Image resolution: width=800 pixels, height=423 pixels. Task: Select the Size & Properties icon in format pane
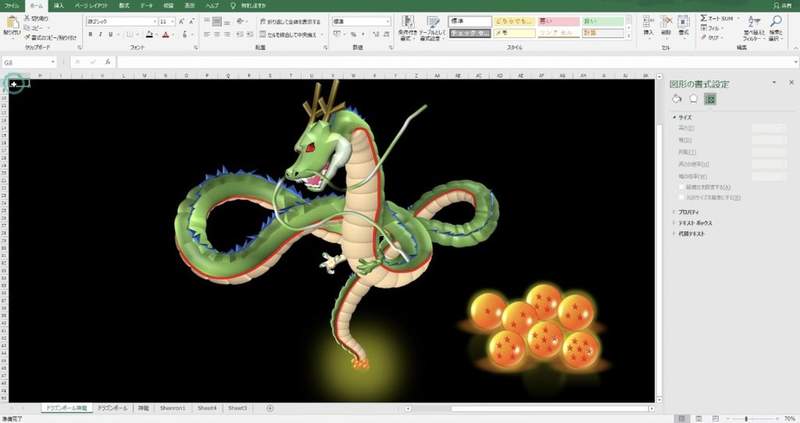pyautogui.click(x=710, y=99)
